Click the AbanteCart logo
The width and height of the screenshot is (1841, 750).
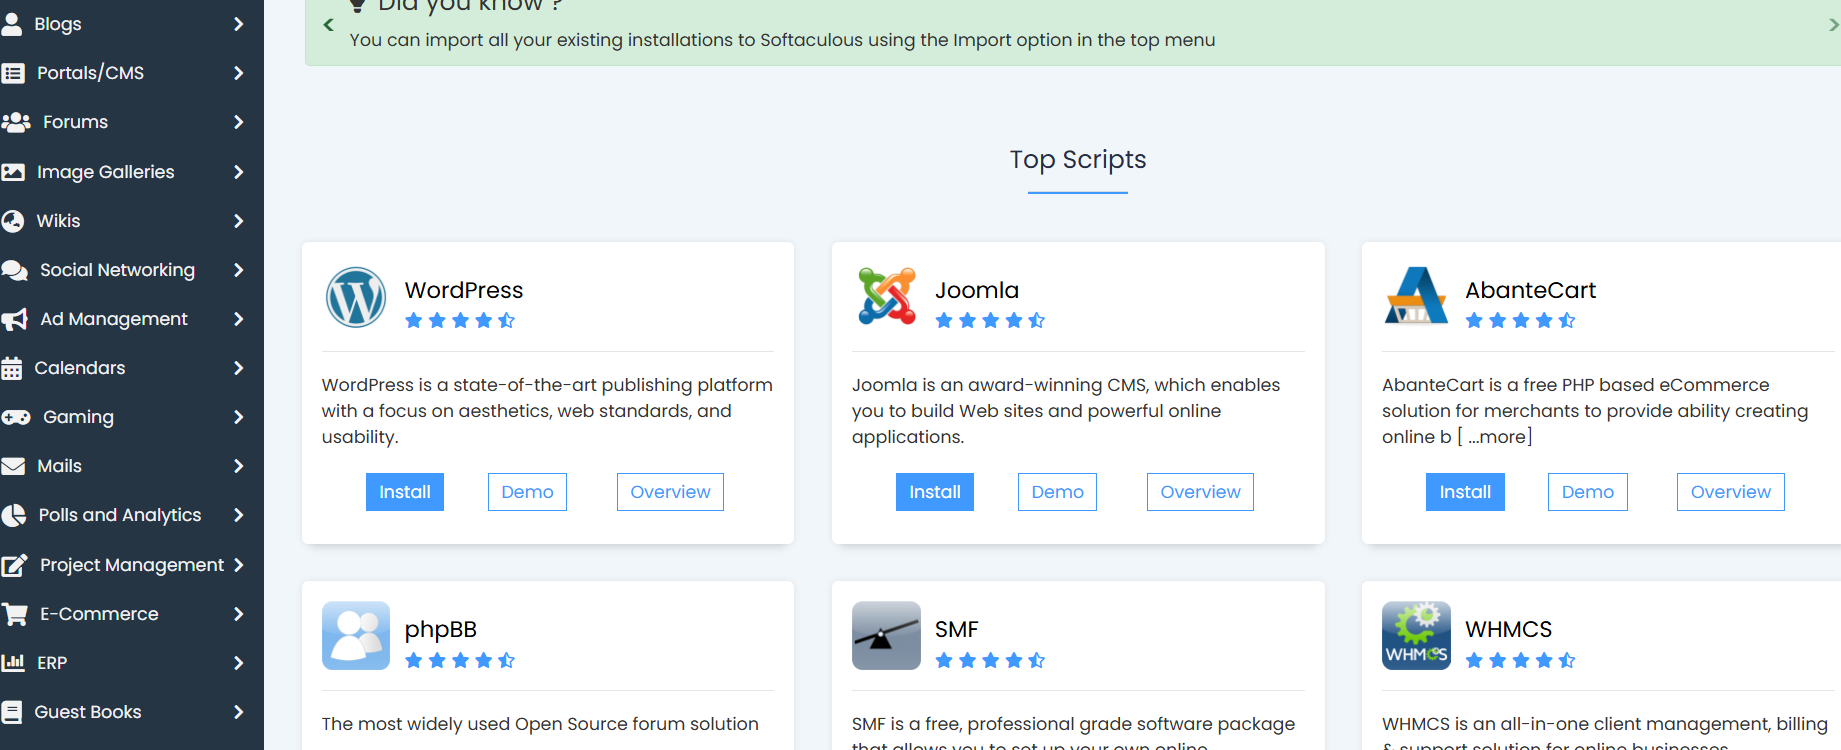1416,296
